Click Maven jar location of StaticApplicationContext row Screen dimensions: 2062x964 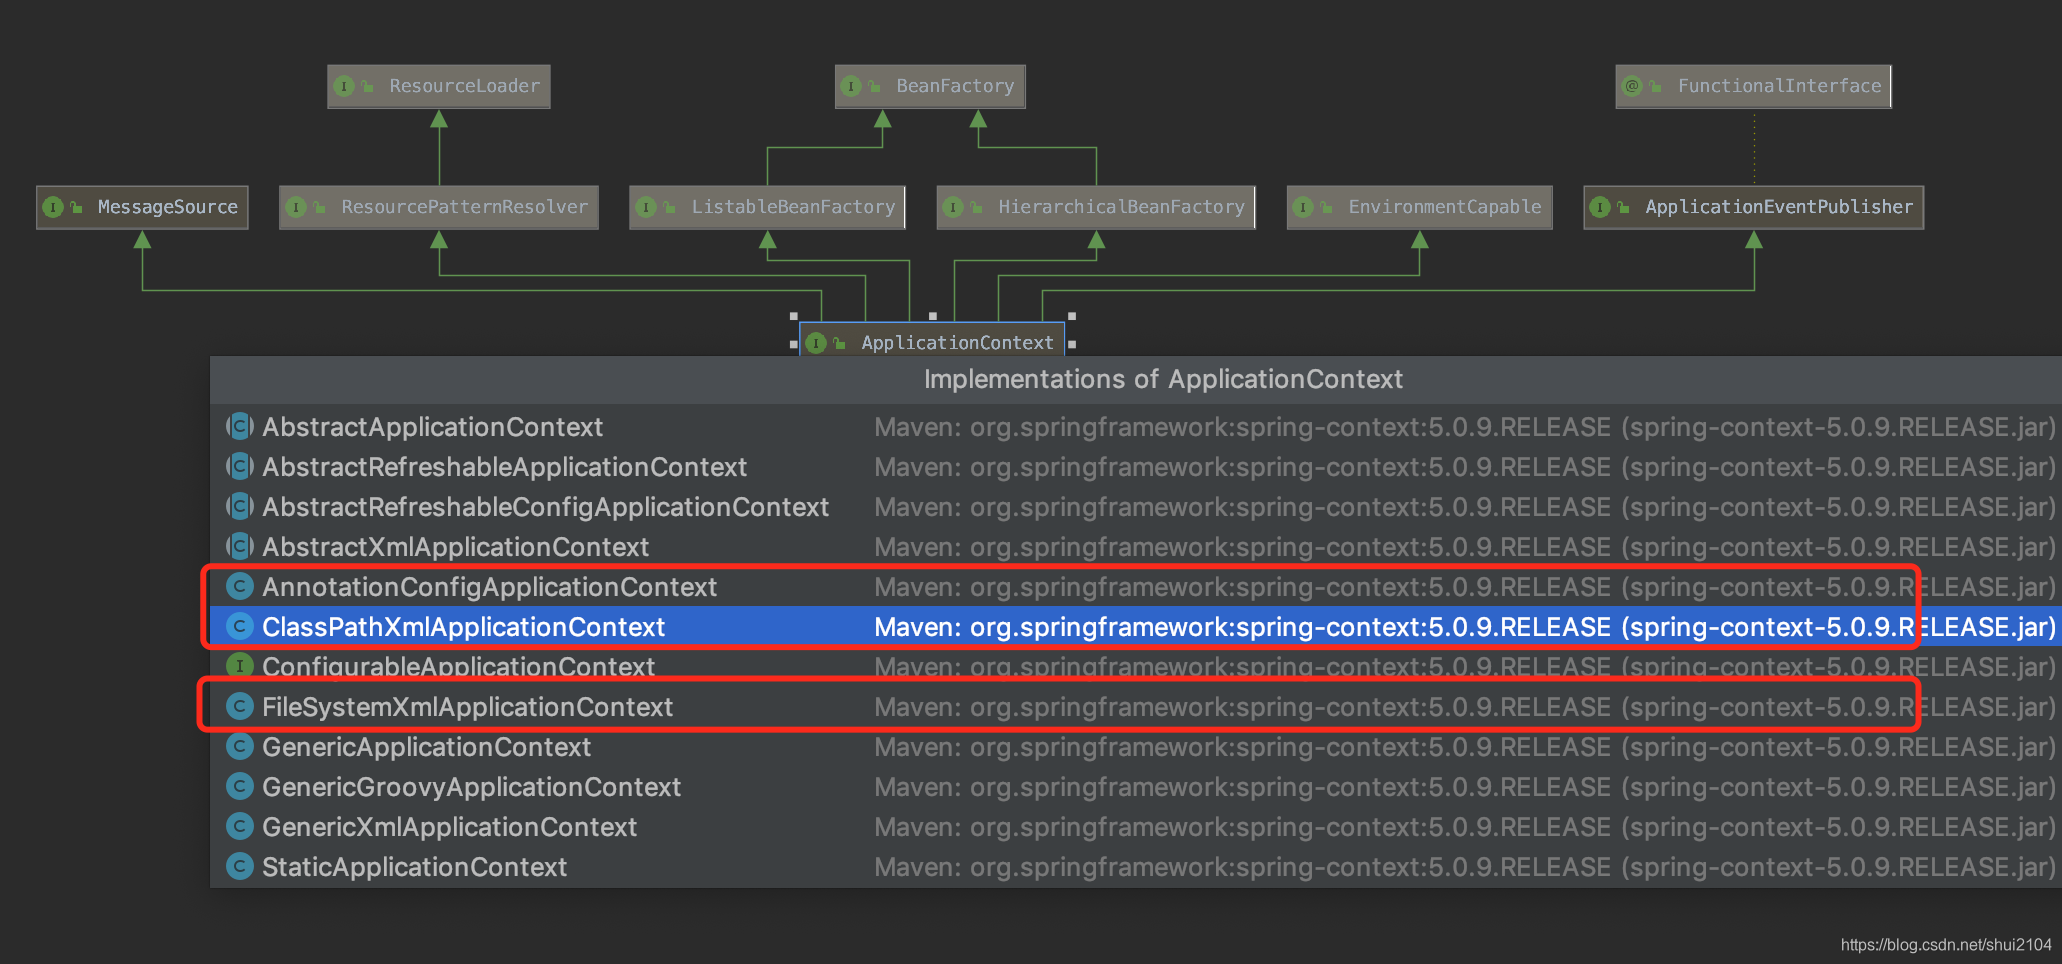pos(1465,867)
